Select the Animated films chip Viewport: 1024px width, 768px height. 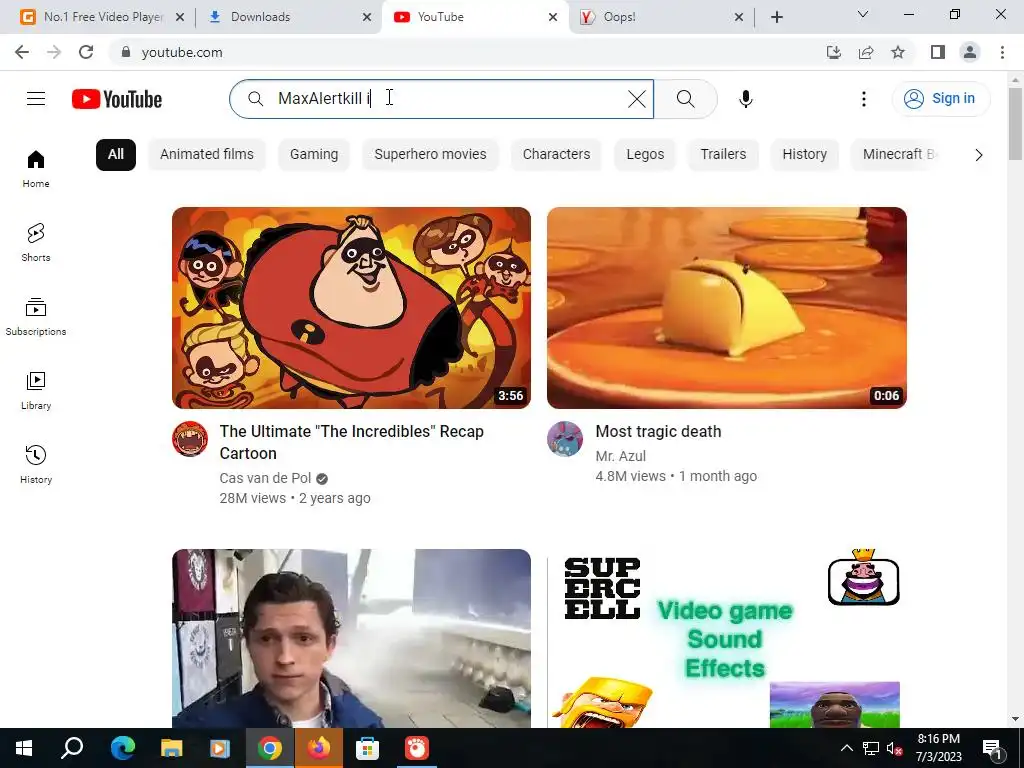[206, 155]
